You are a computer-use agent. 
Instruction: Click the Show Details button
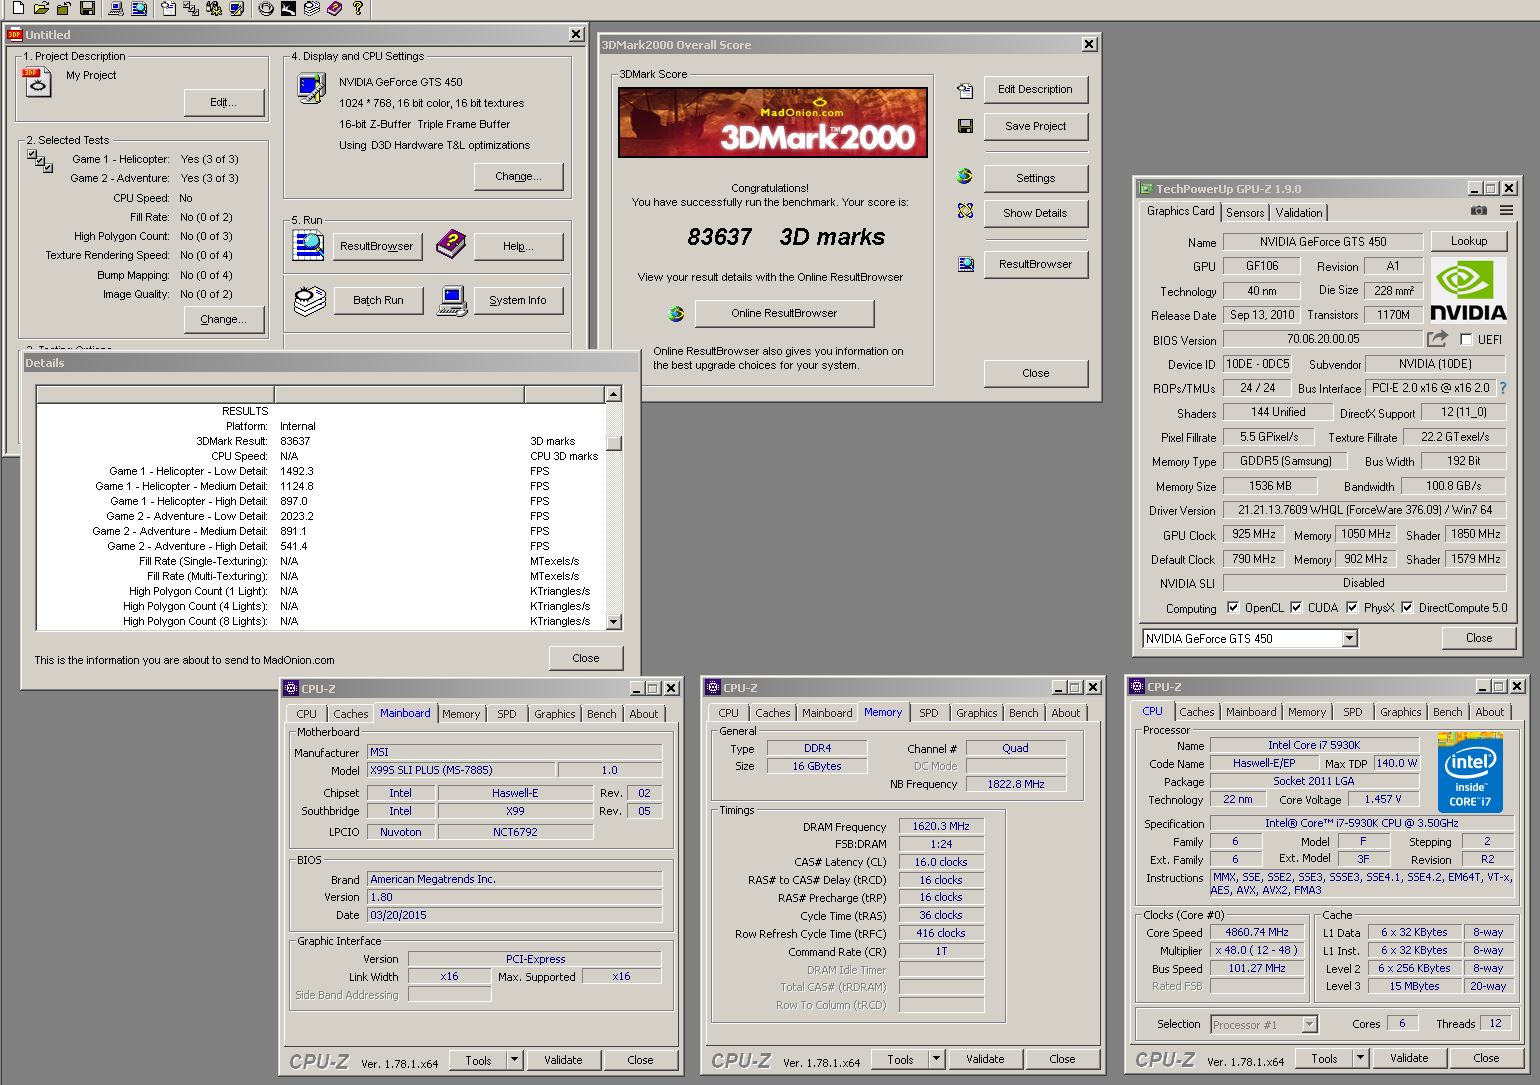pos(1035,213)
